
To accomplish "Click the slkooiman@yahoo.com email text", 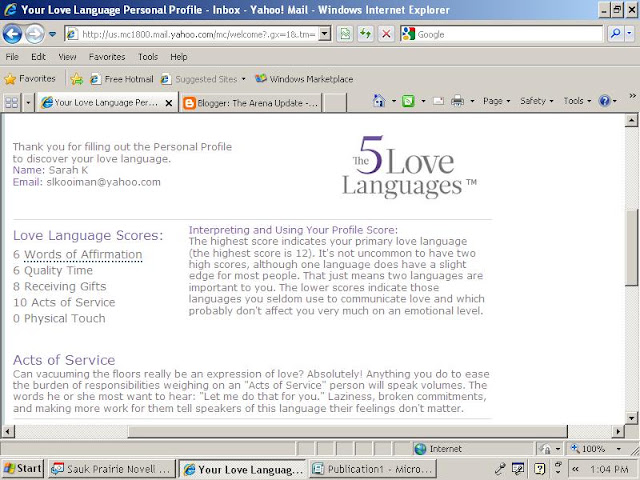I will coord(103,182).
